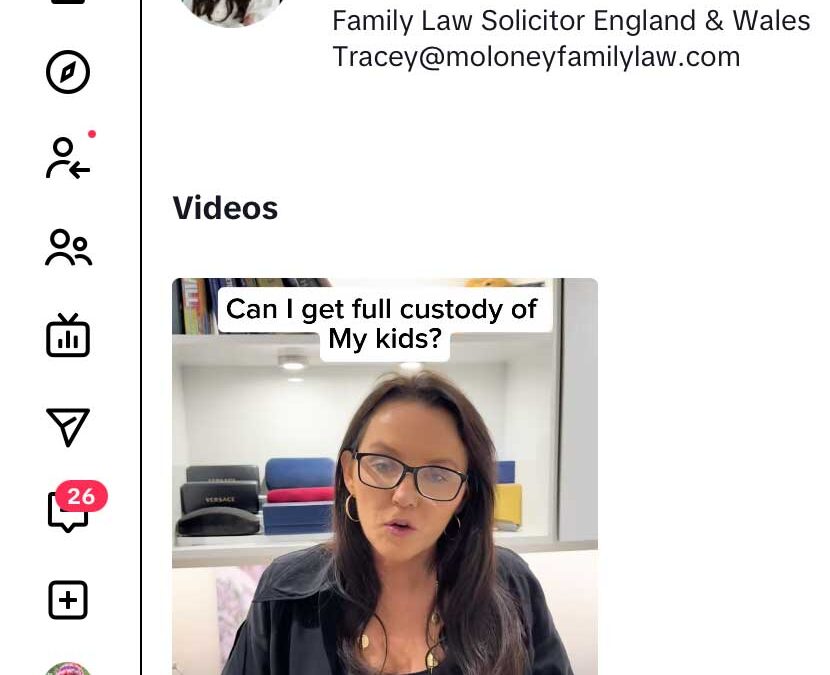Viewport: 830px width, 675px height.
Task: Click the Family Law Solicitor bio text
Action: [571, 21]
